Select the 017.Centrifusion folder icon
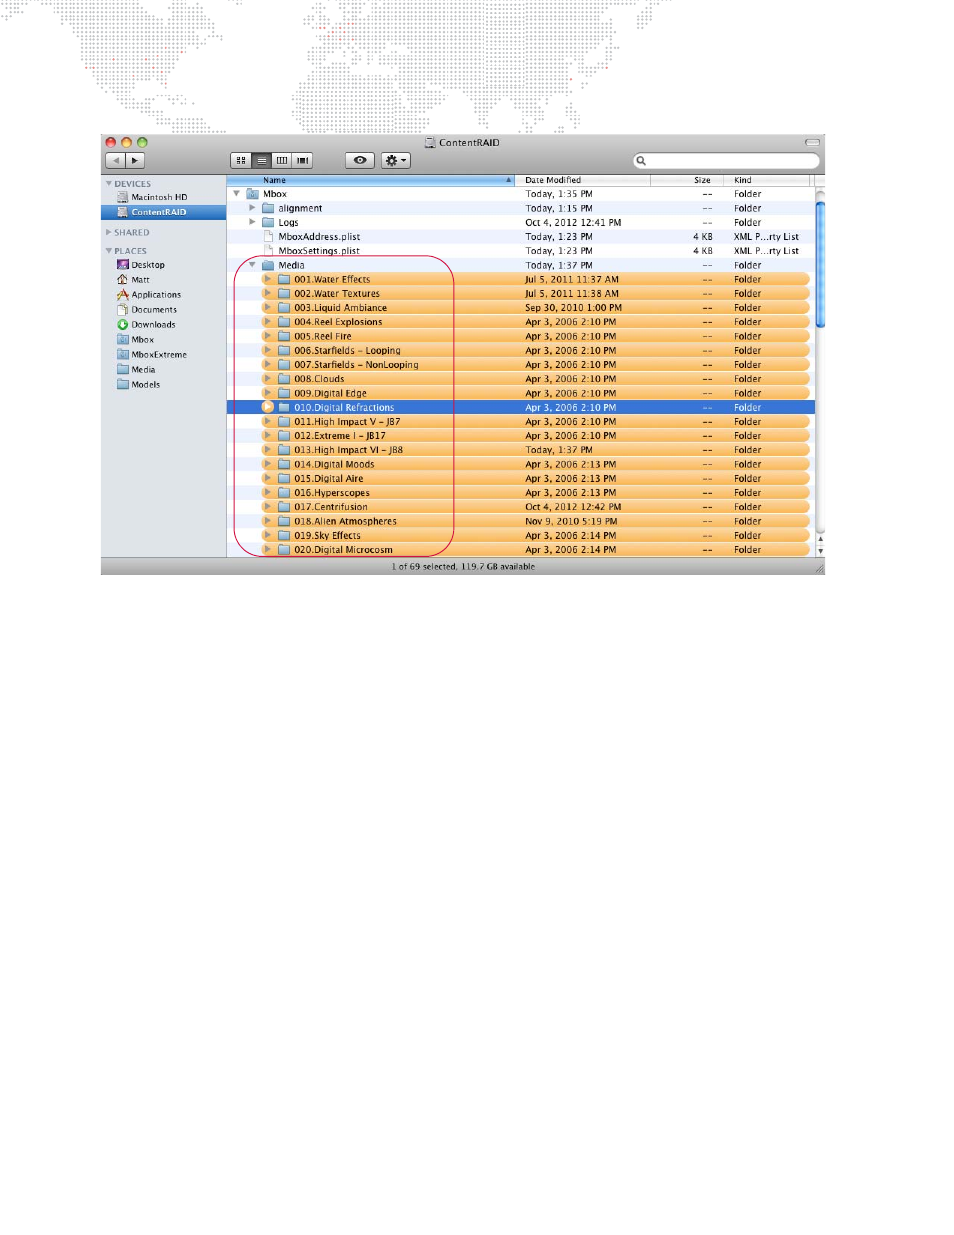The width and height of the screenshot is (954, 1235). coord(284,507)
